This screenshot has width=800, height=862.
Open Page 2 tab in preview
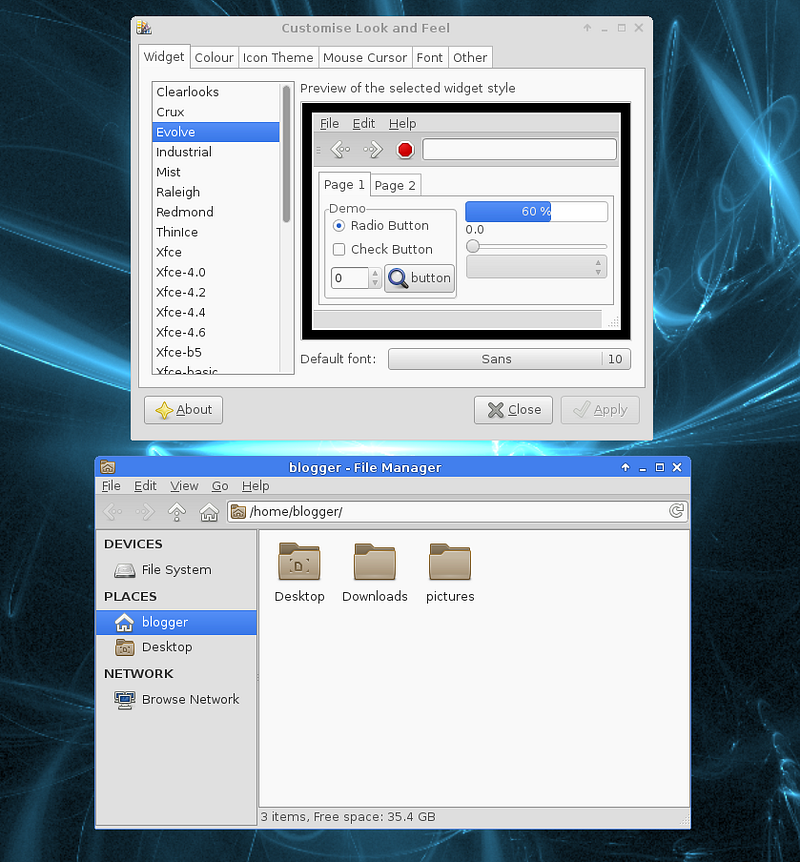pos(395,185)
